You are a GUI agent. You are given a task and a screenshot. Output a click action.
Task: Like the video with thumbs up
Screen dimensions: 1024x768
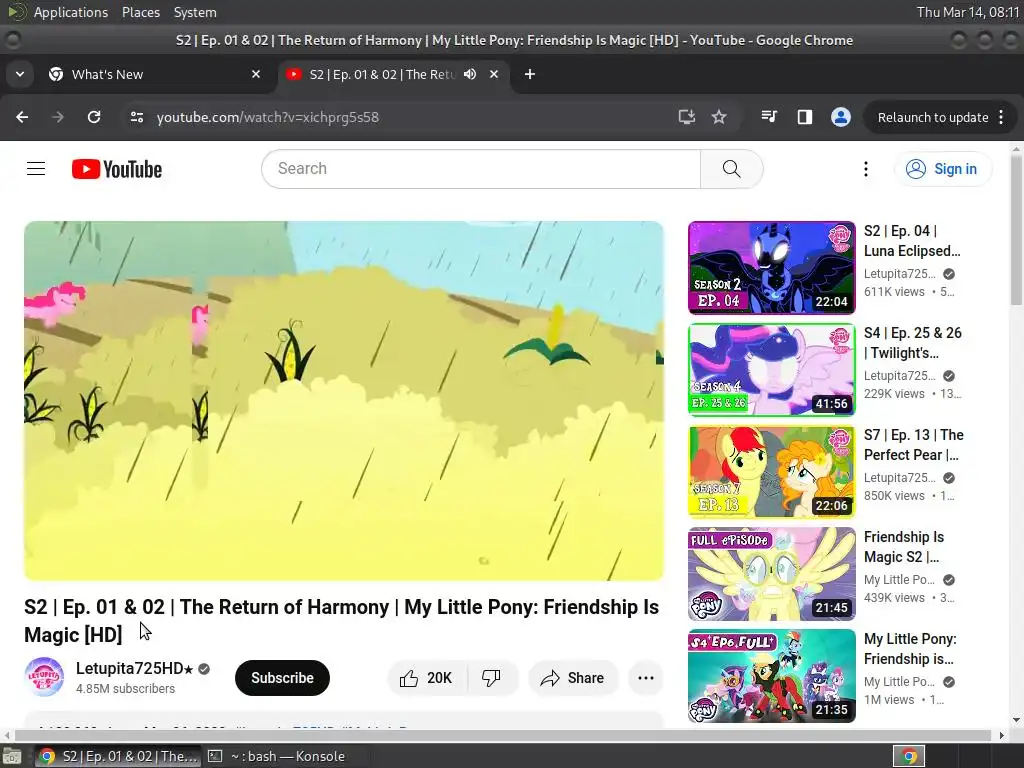pos(427,678)
